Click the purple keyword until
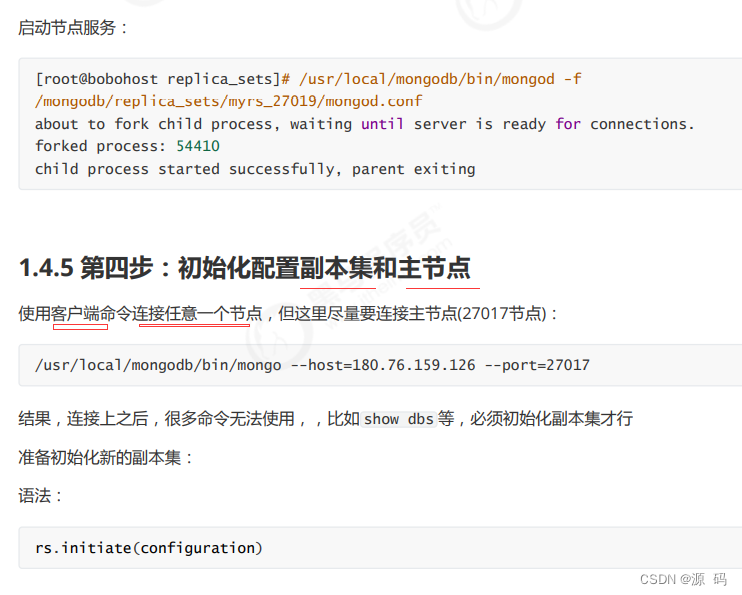The height and width of the screenshot is (595, 742). click(382, 124)
